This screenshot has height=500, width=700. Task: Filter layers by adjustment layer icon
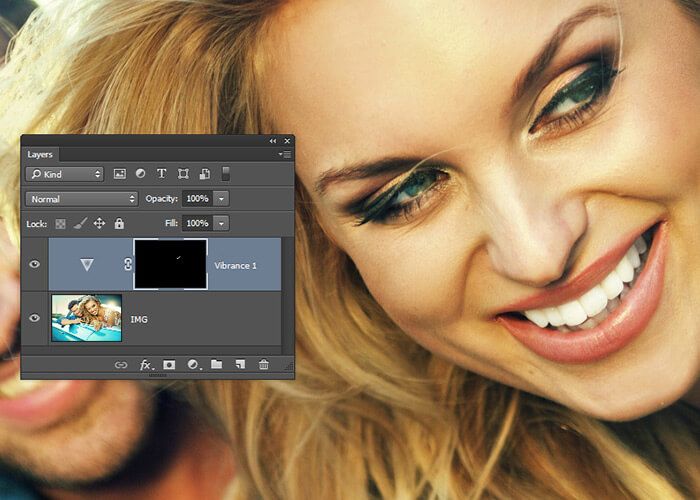tap(141, 174)
